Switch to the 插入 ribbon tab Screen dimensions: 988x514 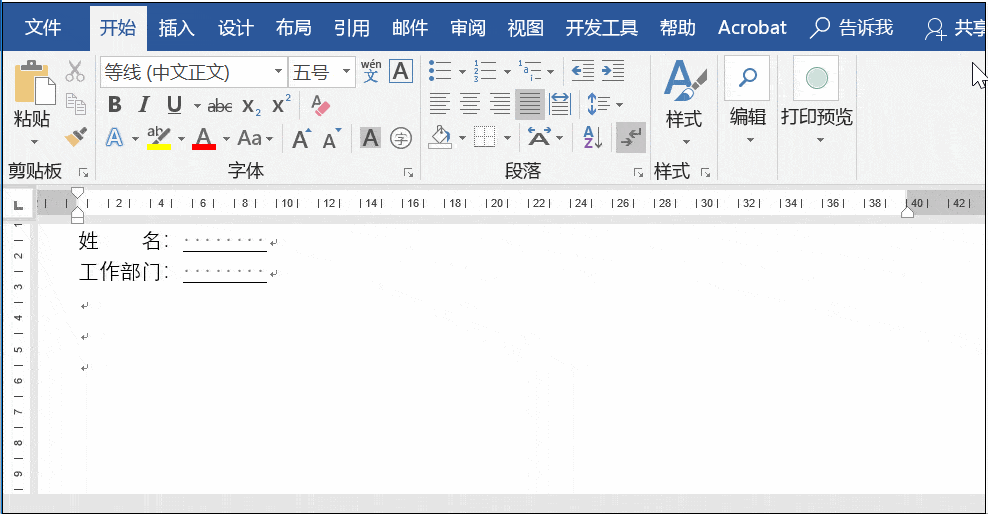177,28
